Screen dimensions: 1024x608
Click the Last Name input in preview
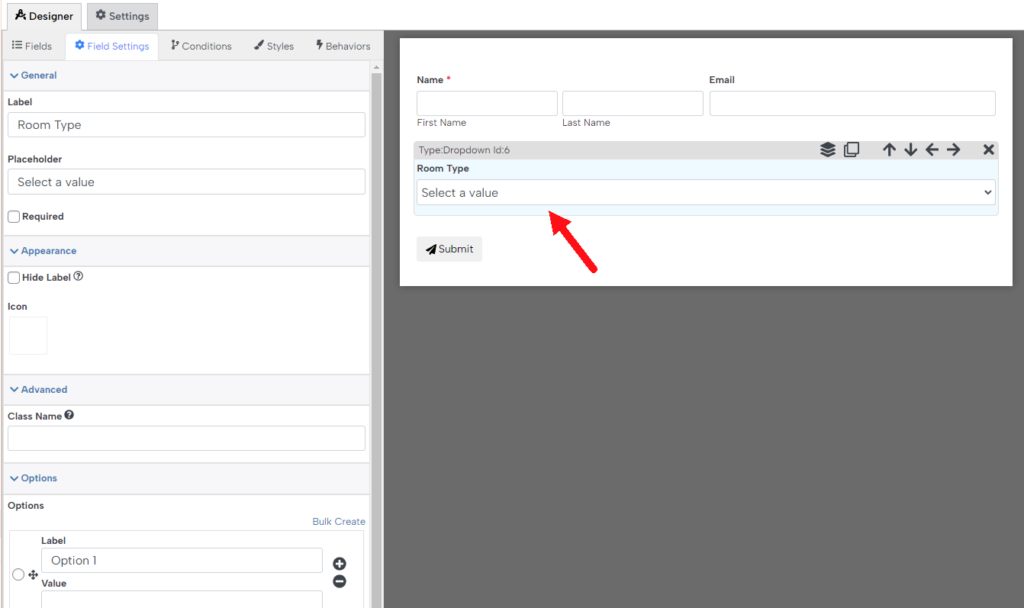pyautogui.click(x=633, y=103)
